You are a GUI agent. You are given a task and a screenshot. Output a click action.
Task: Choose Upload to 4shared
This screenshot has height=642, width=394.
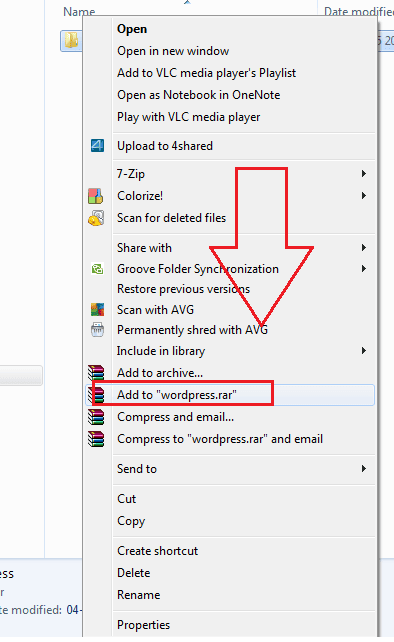point(165,146)
